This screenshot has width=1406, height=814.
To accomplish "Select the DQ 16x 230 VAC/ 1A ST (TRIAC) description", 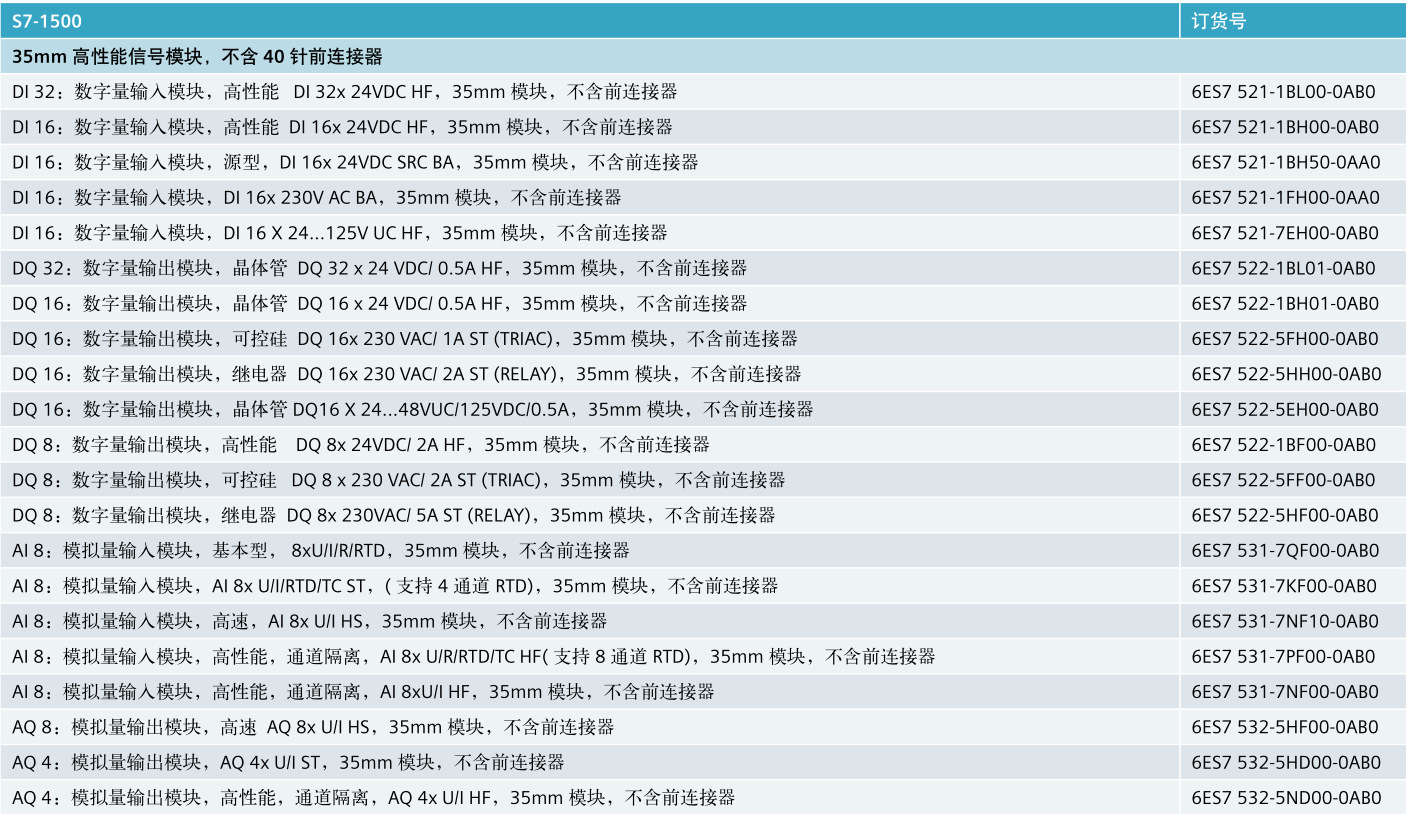I will coord(405,339).
